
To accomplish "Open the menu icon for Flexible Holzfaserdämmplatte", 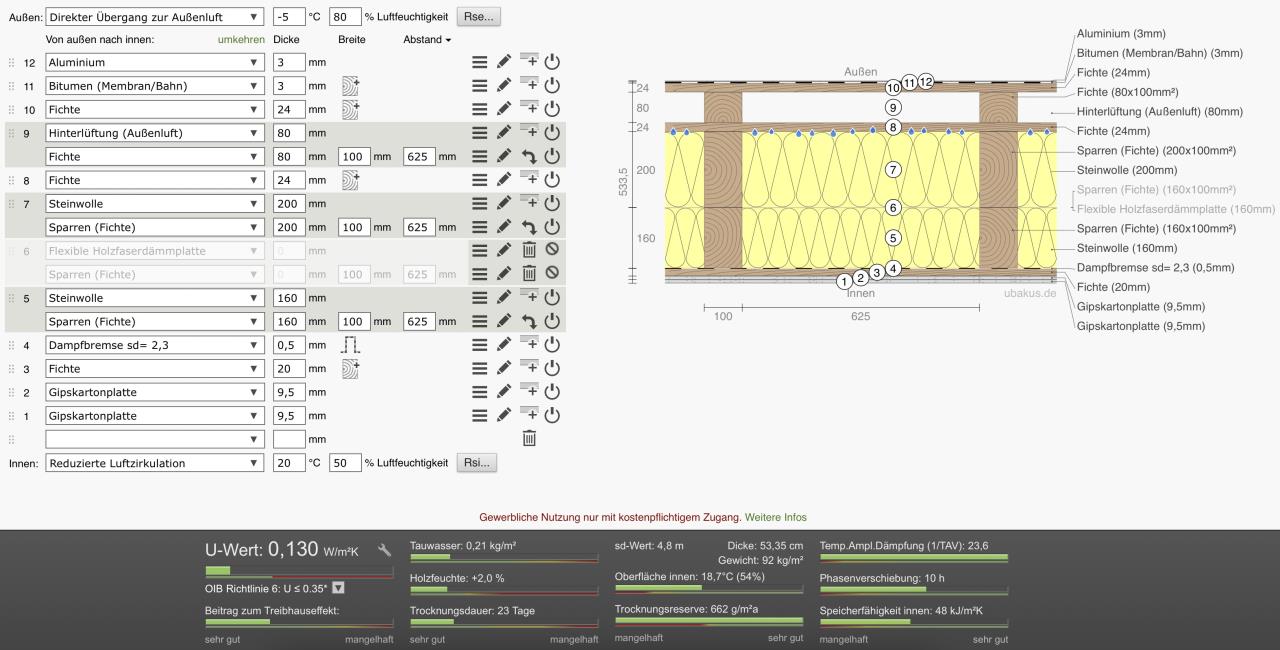I will [x=480, y=251].
